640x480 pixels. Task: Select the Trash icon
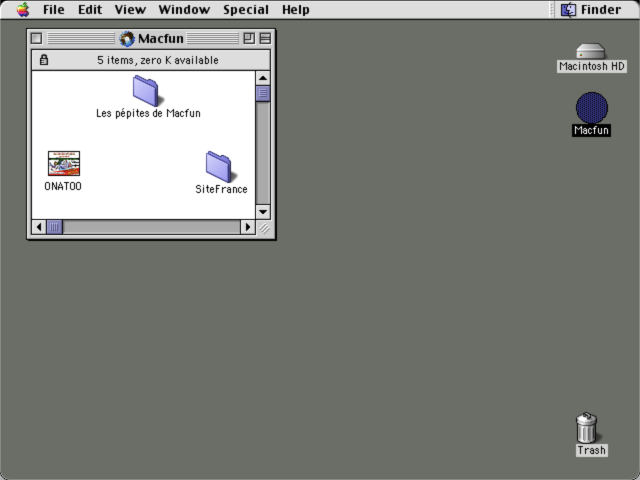pos(587,427)
